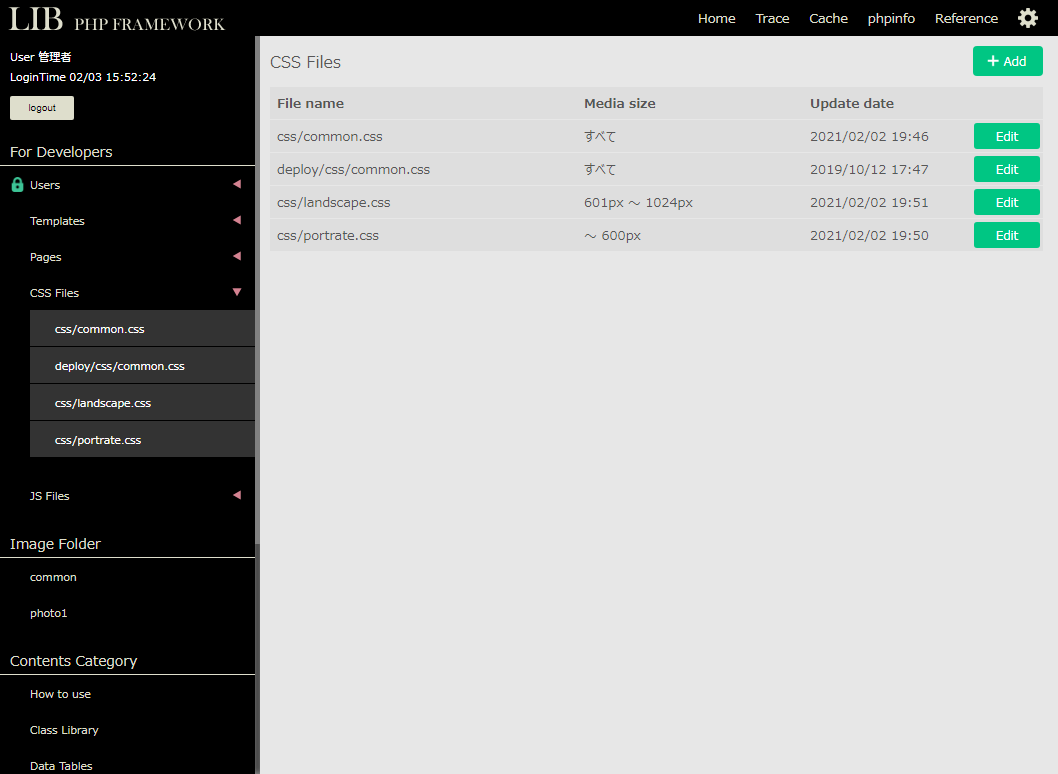1058x774 pixels.
Task: Open the Cache page
Action: 828,18
